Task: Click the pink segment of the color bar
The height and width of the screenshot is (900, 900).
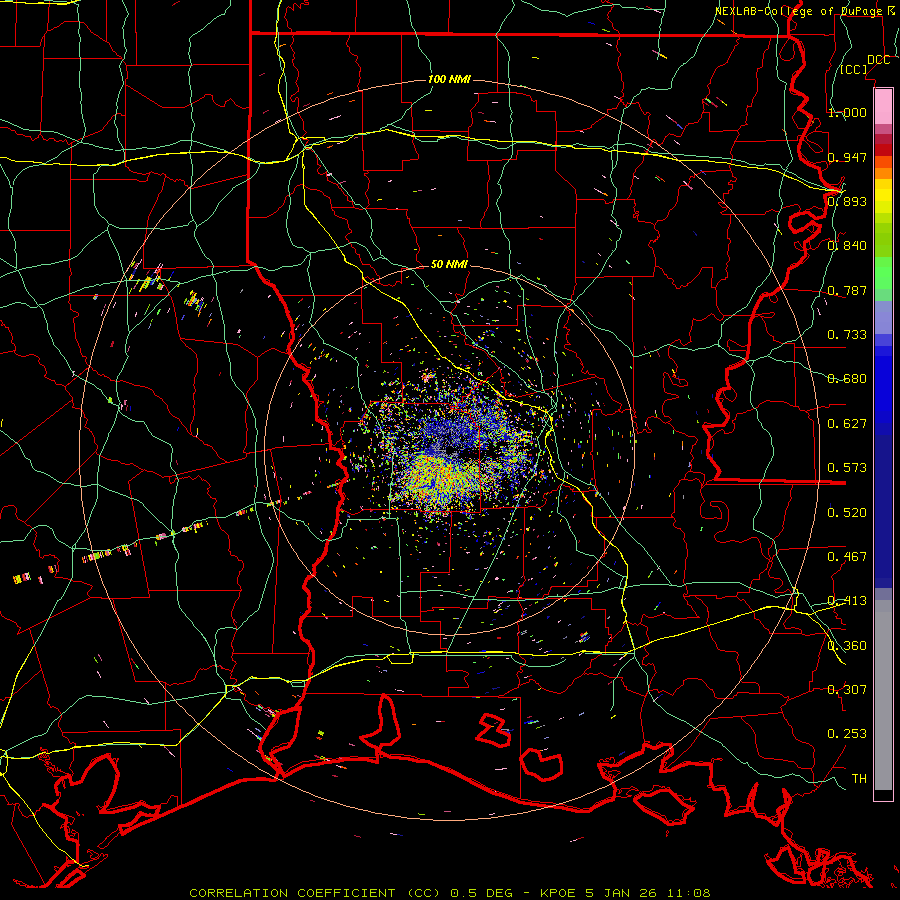Action: [x=883, y=106]
